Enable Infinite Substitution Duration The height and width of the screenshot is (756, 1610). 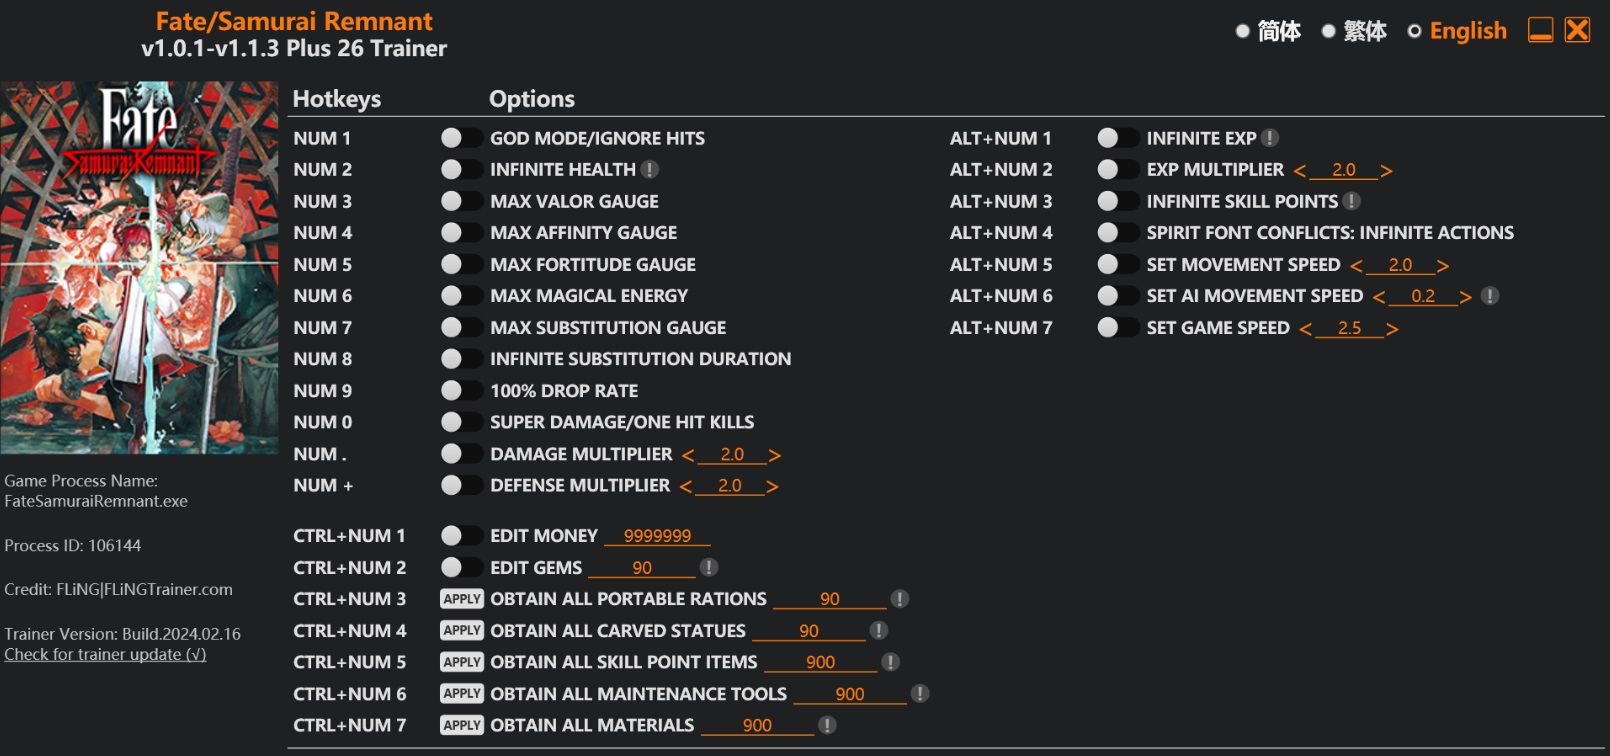[461, 359]
